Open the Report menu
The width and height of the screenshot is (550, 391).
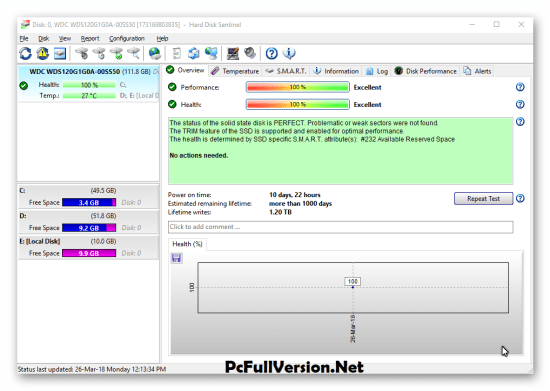pos(90,39)
